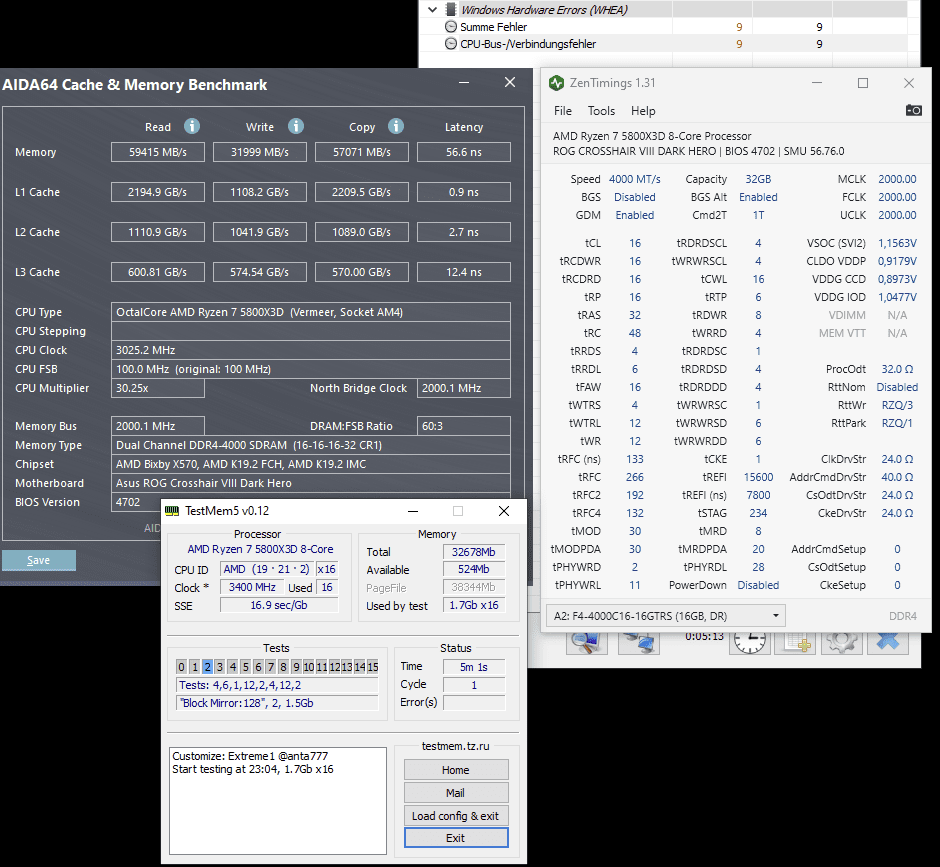Screen dimensions: 940x867
Task: Click the PowerDown Disabled value
Action: click(x=758, y=585)
